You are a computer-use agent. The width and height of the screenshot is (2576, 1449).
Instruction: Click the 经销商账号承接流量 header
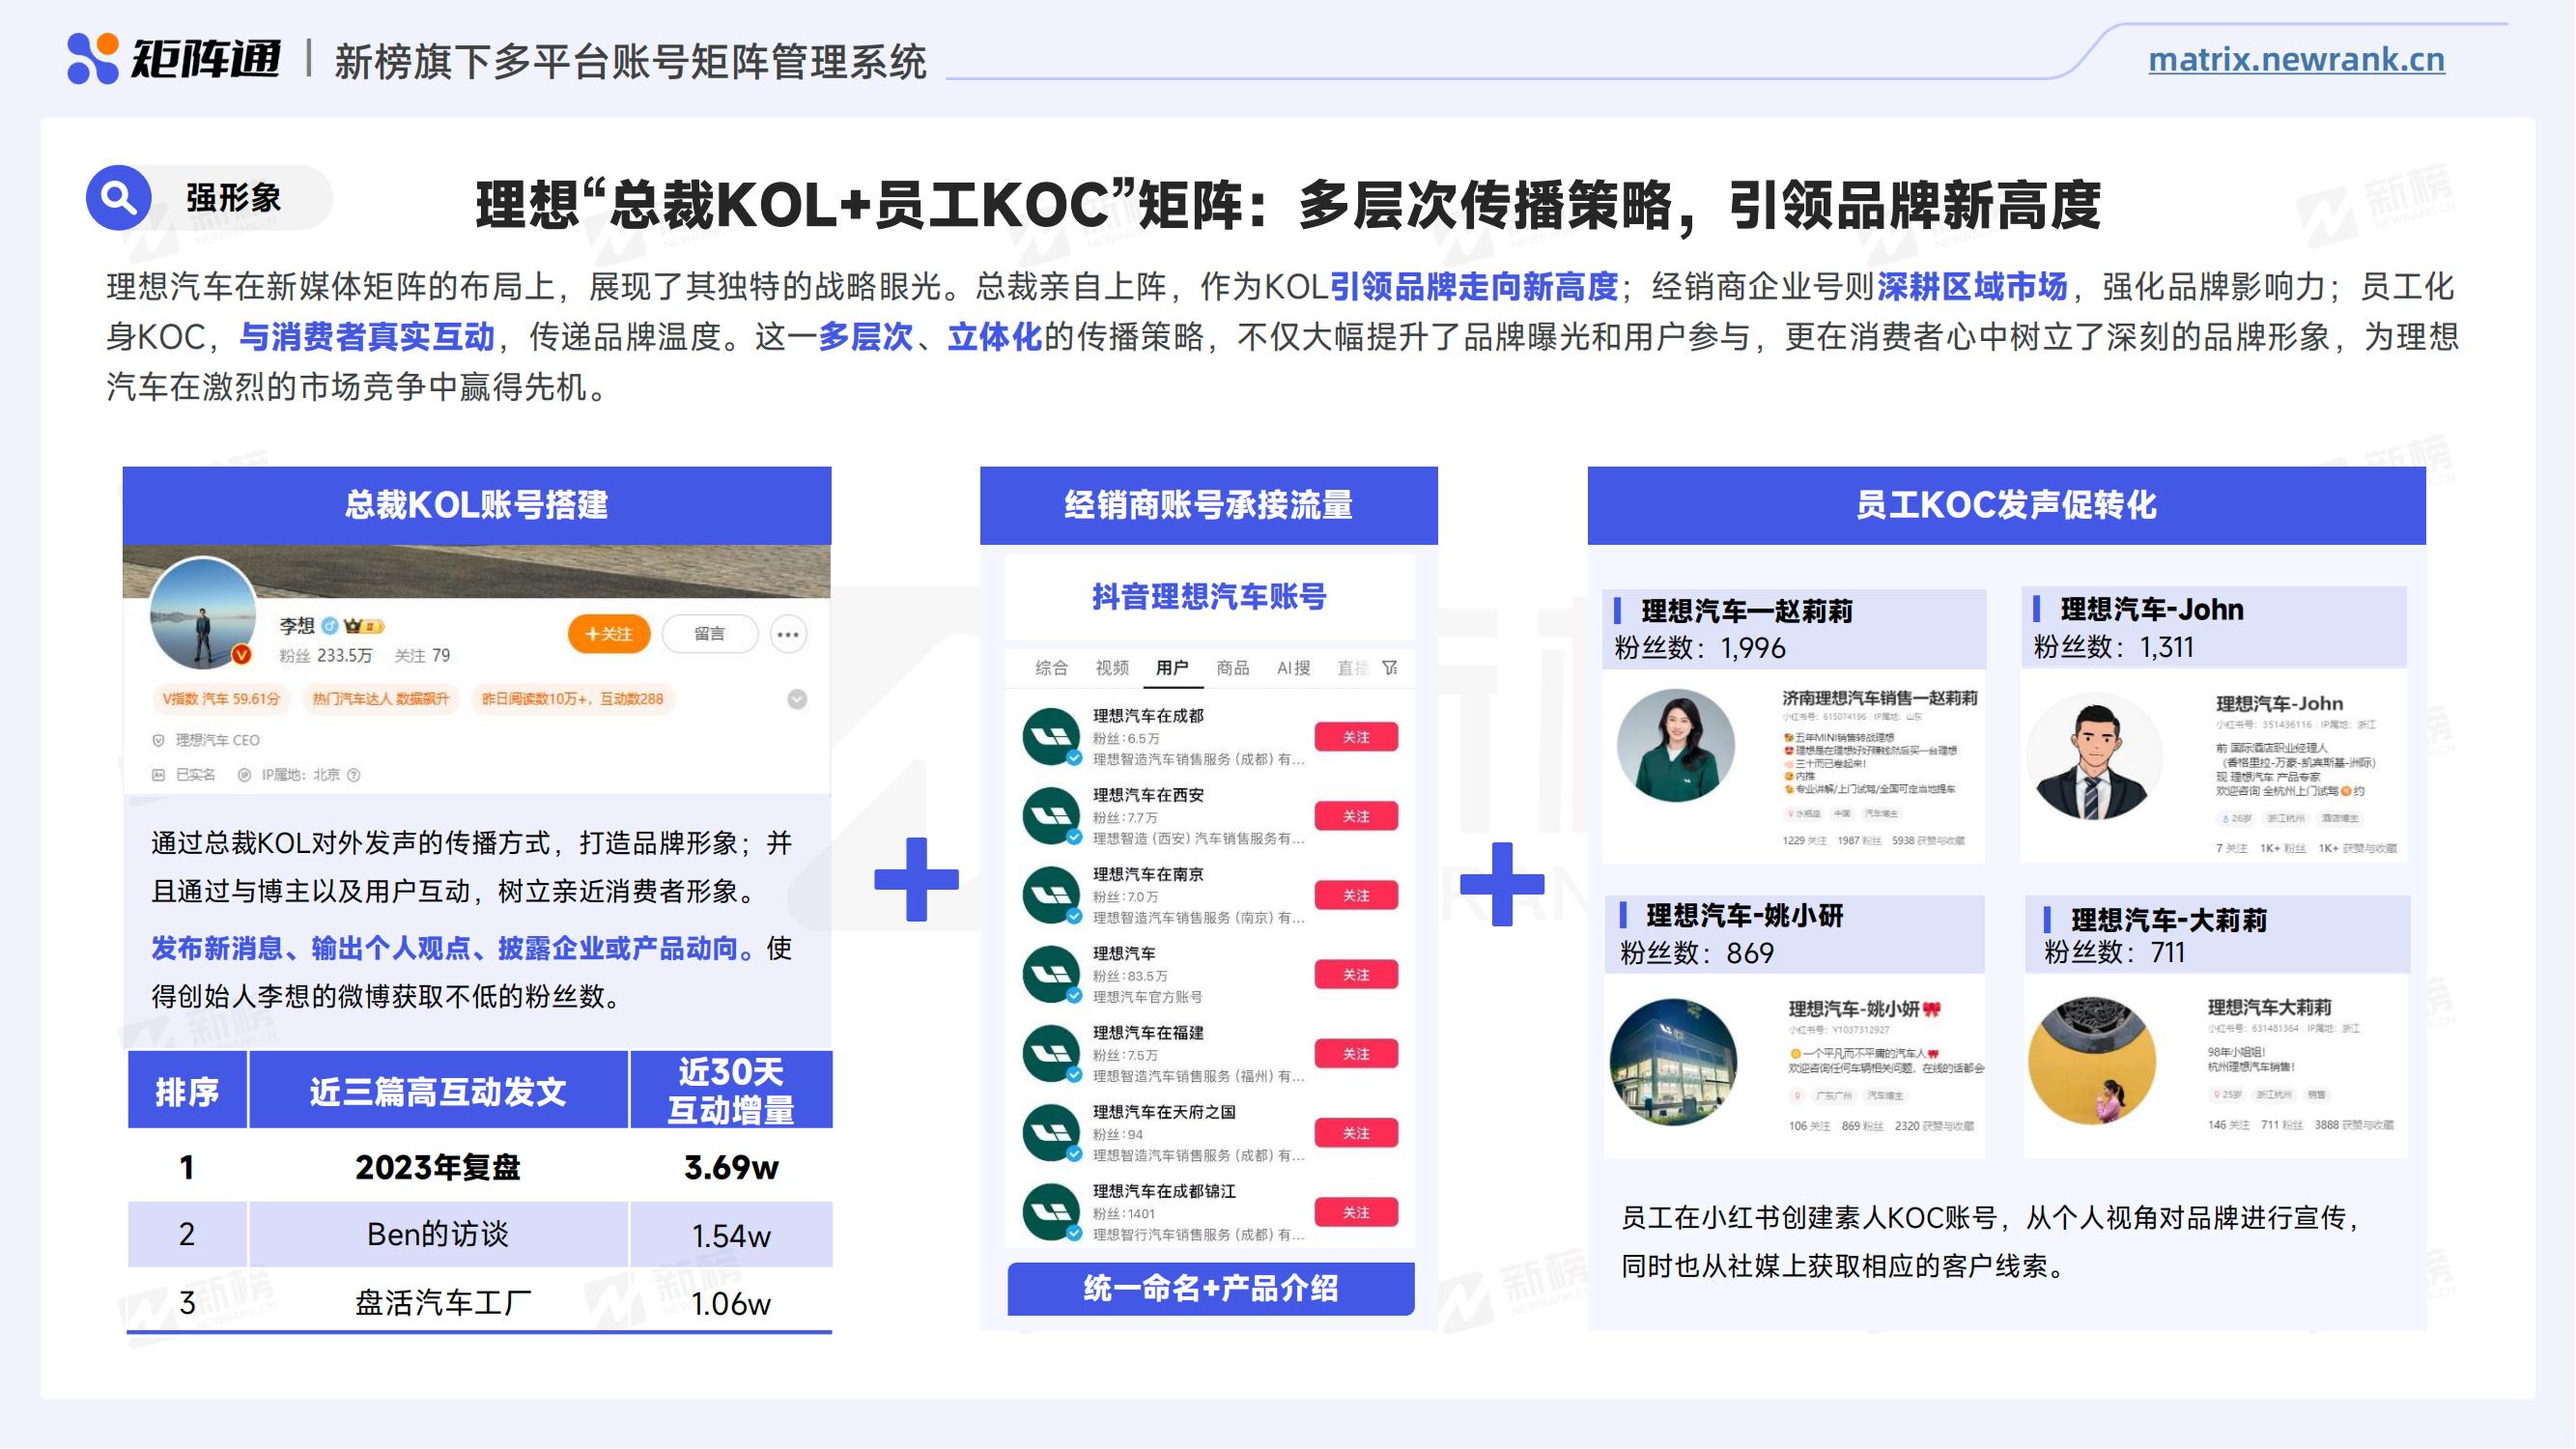pyautogui.click(x=1209, y=505)
